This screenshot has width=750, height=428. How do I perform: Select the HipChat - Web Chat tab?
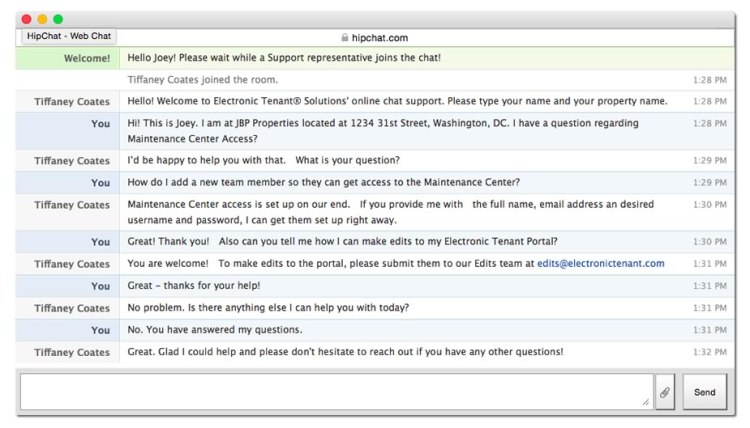[69, 36]
